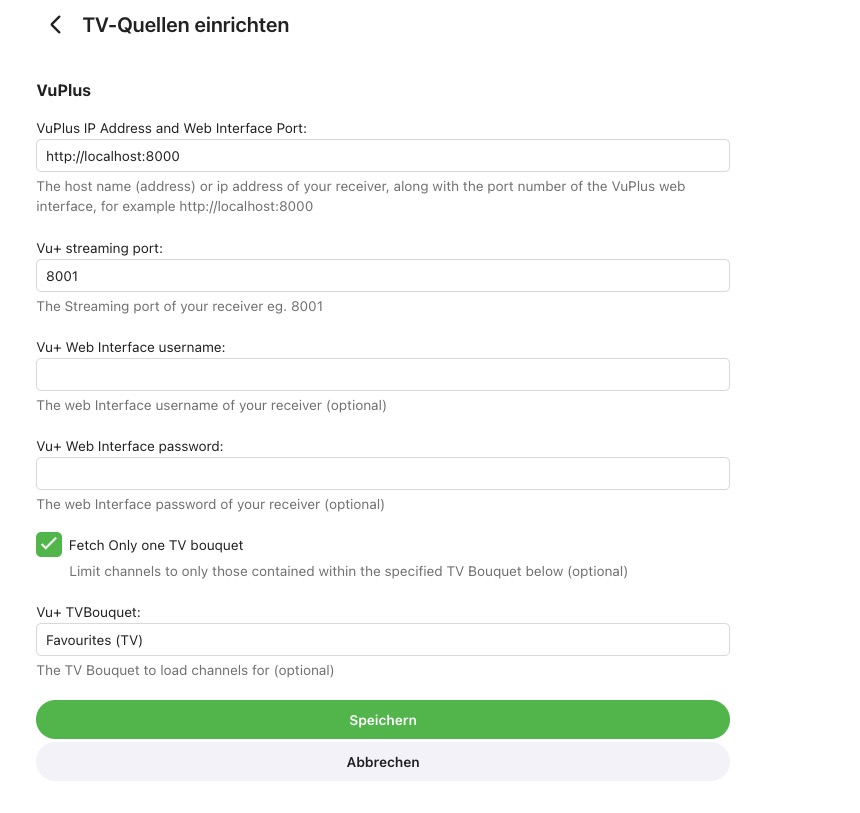Select the Vu+ TVBouquet text field
The width and height of the screenshot is (860, 813).
tap(382, 640)
